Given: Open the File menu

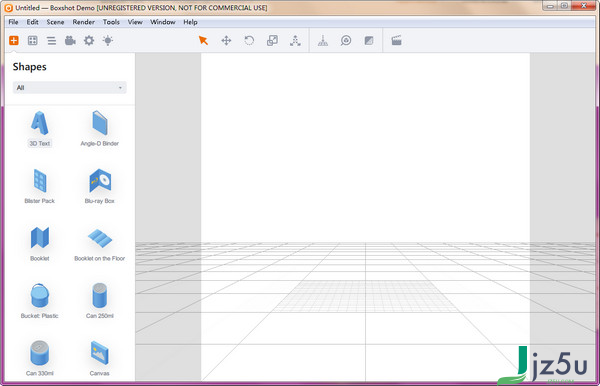Looking at the screenshot, I should [13, 22].
